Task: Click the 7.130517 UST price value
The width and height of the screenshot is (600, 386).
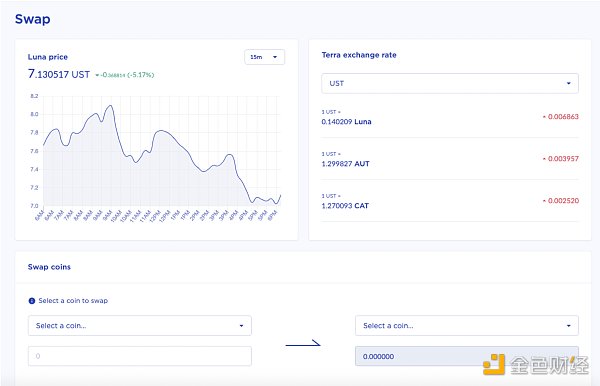Action: tap(59, 74)
